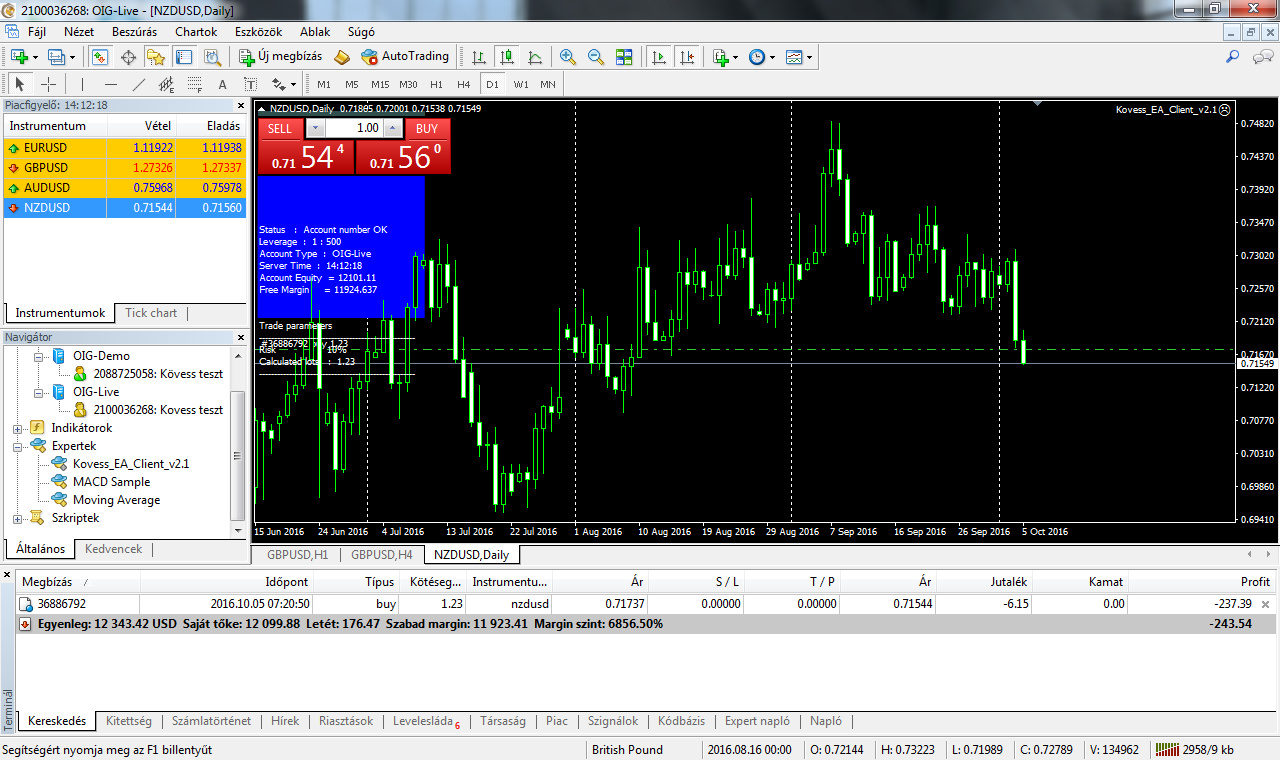Viewport: 1280px width, 760px height.
Task: Select the text A drawing tool
Action: [x=222, y=84]
